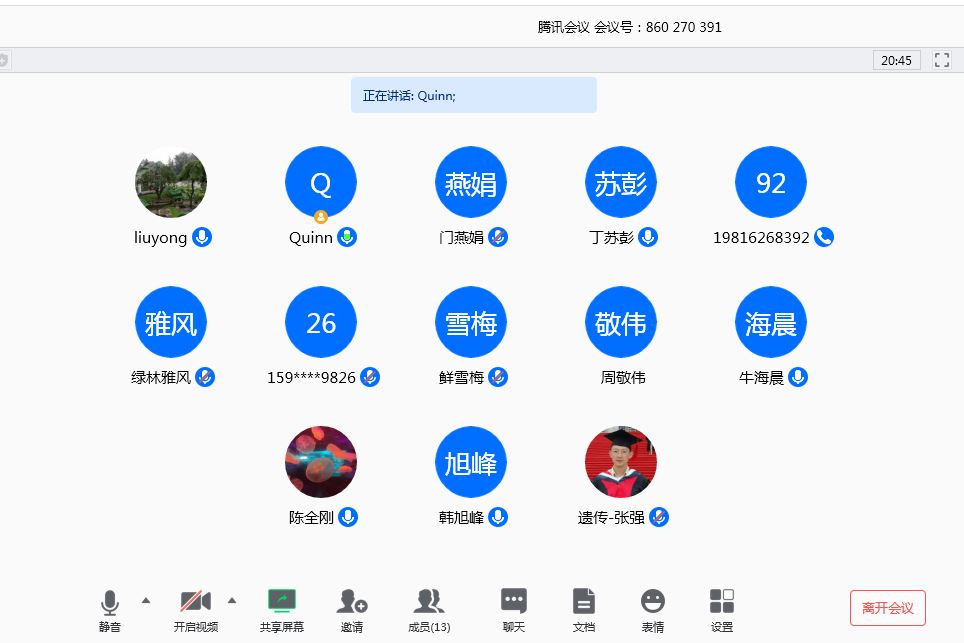Click 绿林雅风's muted microphone icon
This screenshot has width=964, height=643.
(205, 377)
